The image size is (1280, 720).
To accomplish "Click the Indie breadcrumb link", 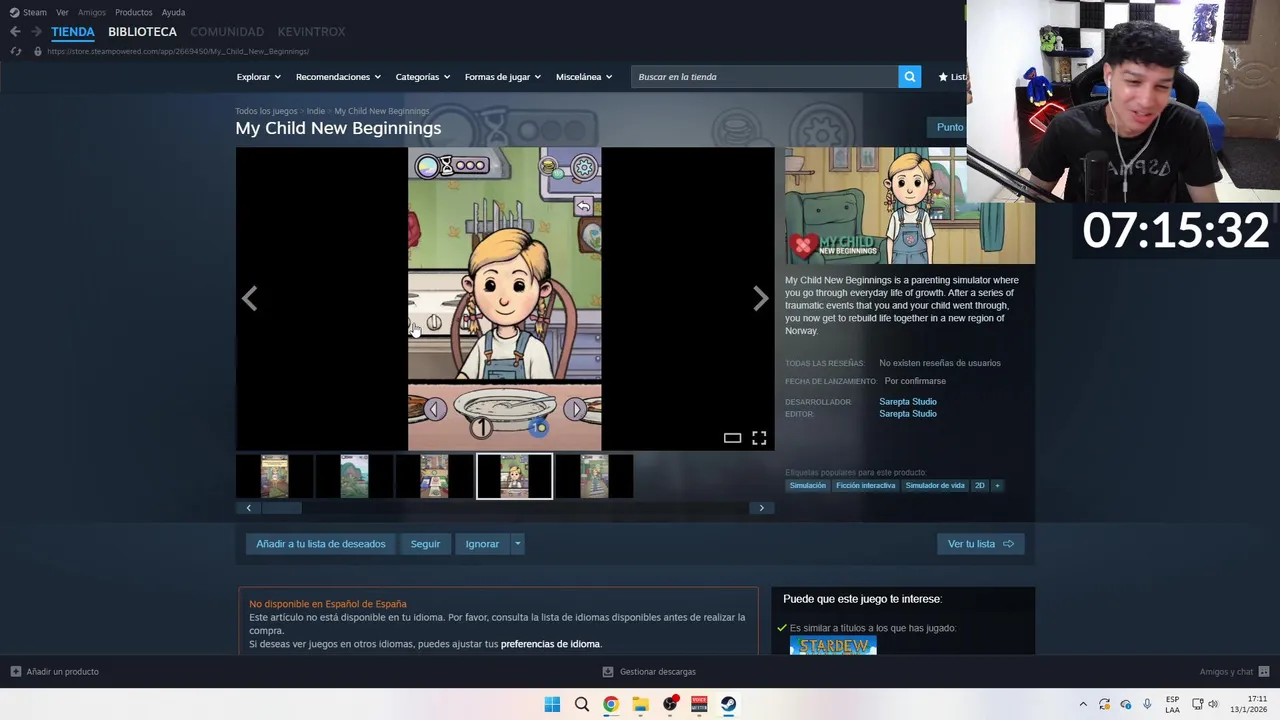I will [x=316, y=111].
